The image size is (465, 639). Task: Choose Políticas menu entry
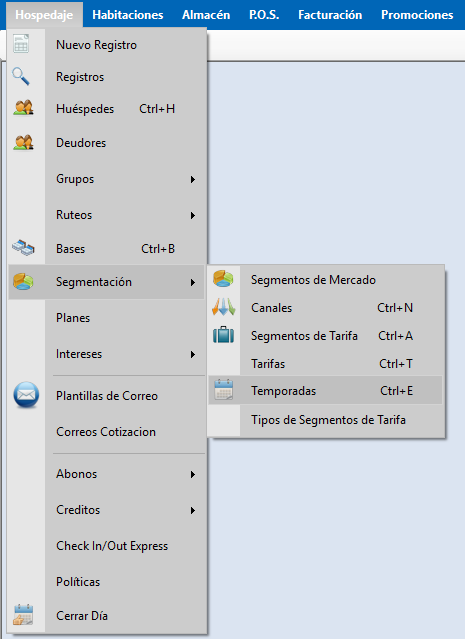[106, 582]
